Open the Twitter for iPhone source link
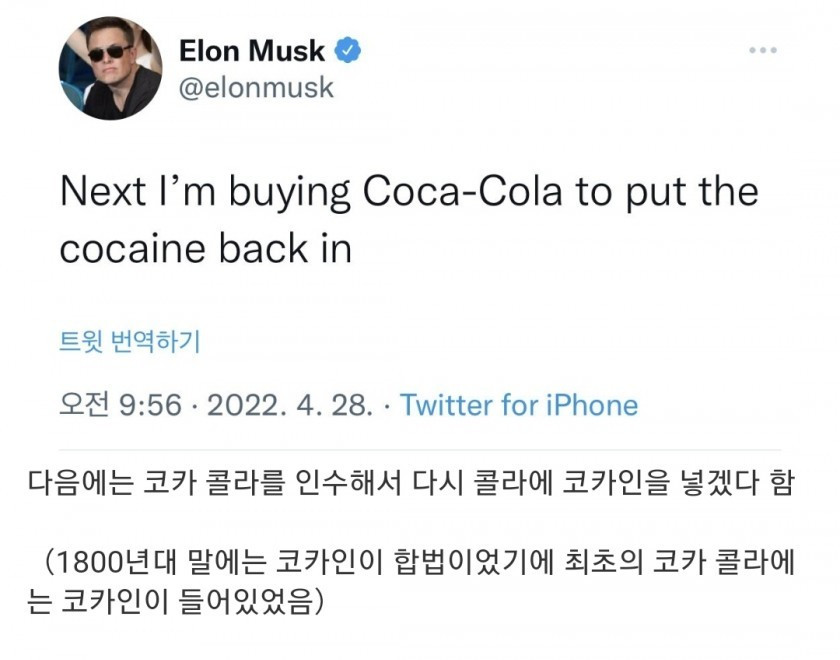840x660 pixels. click(518, 405)
